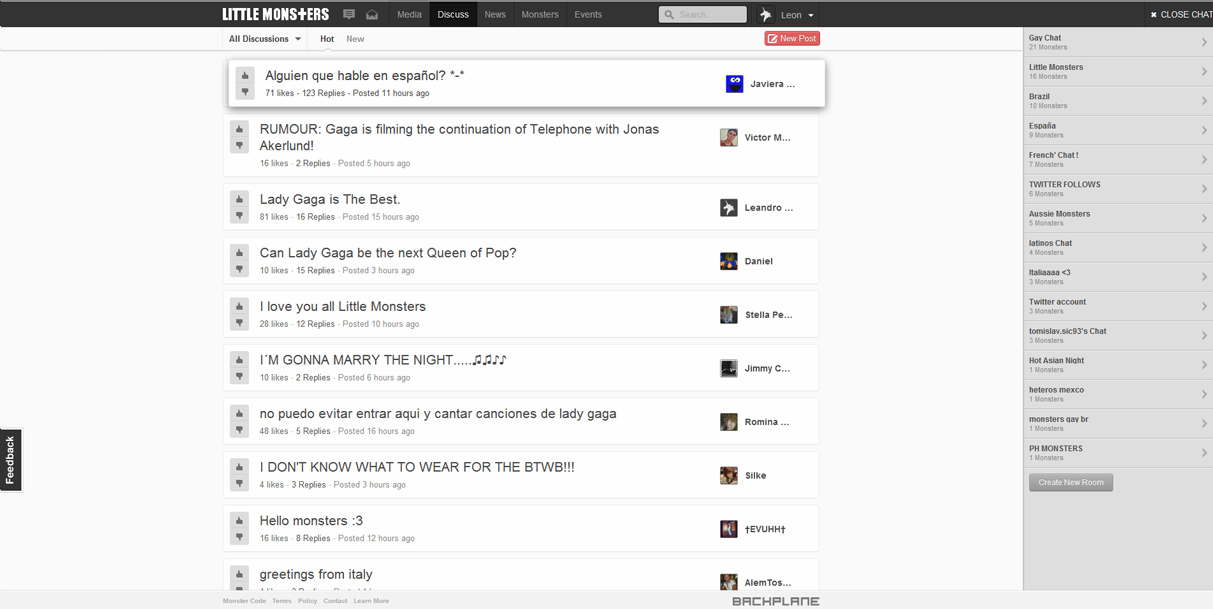Open the Monster Code footer link

[x=244, y=601]
